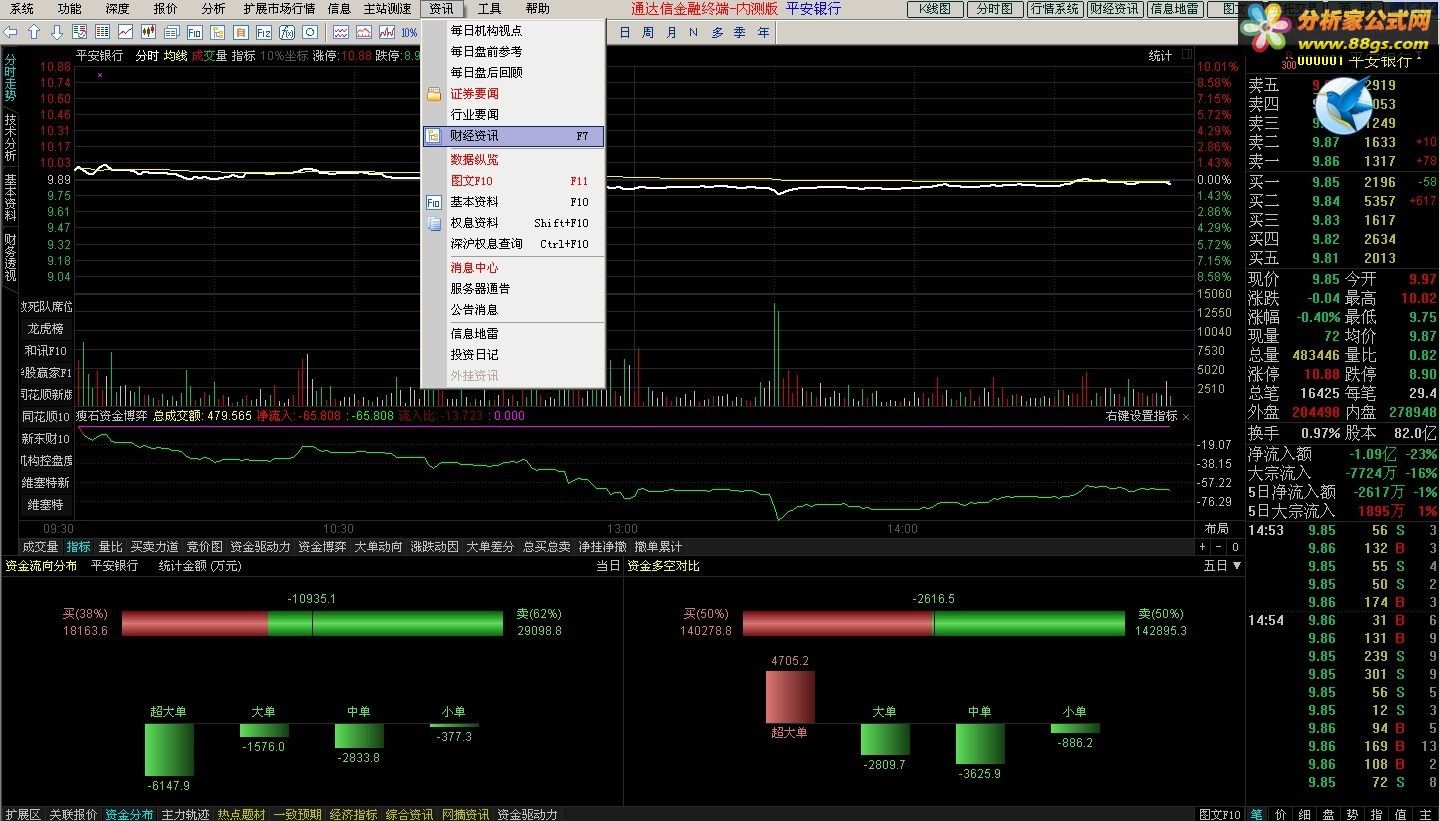This screenshot has height=821, width=1440.
Task: Open the 热点题材 bottom tab
Action: tap(242, 814)
